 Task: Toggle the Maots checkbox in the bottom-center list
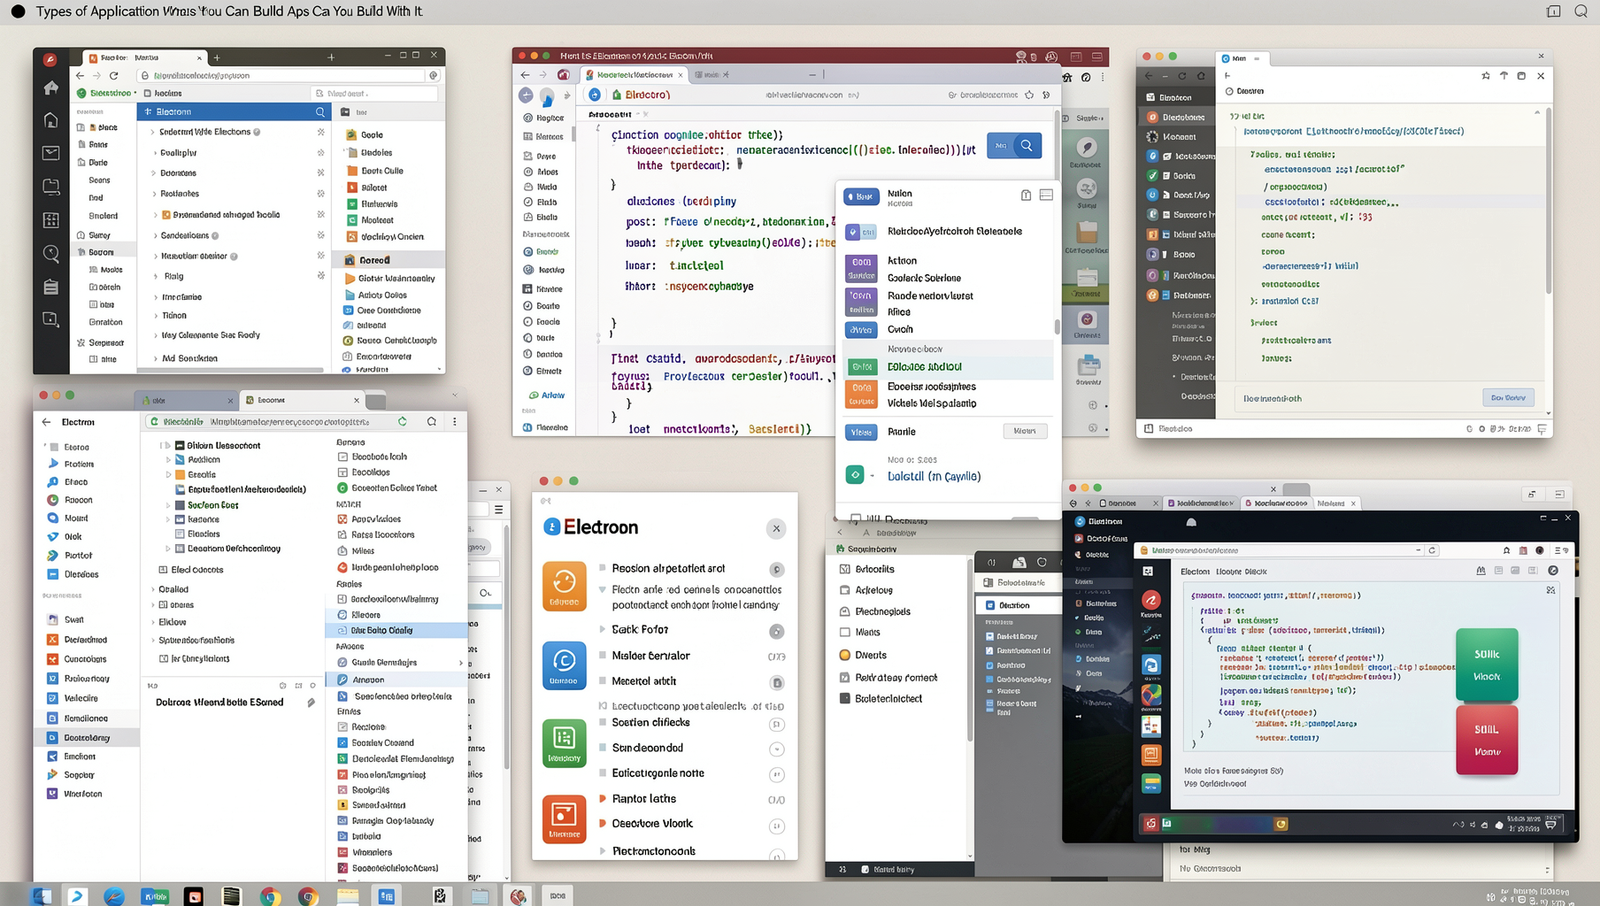point(845,632)
